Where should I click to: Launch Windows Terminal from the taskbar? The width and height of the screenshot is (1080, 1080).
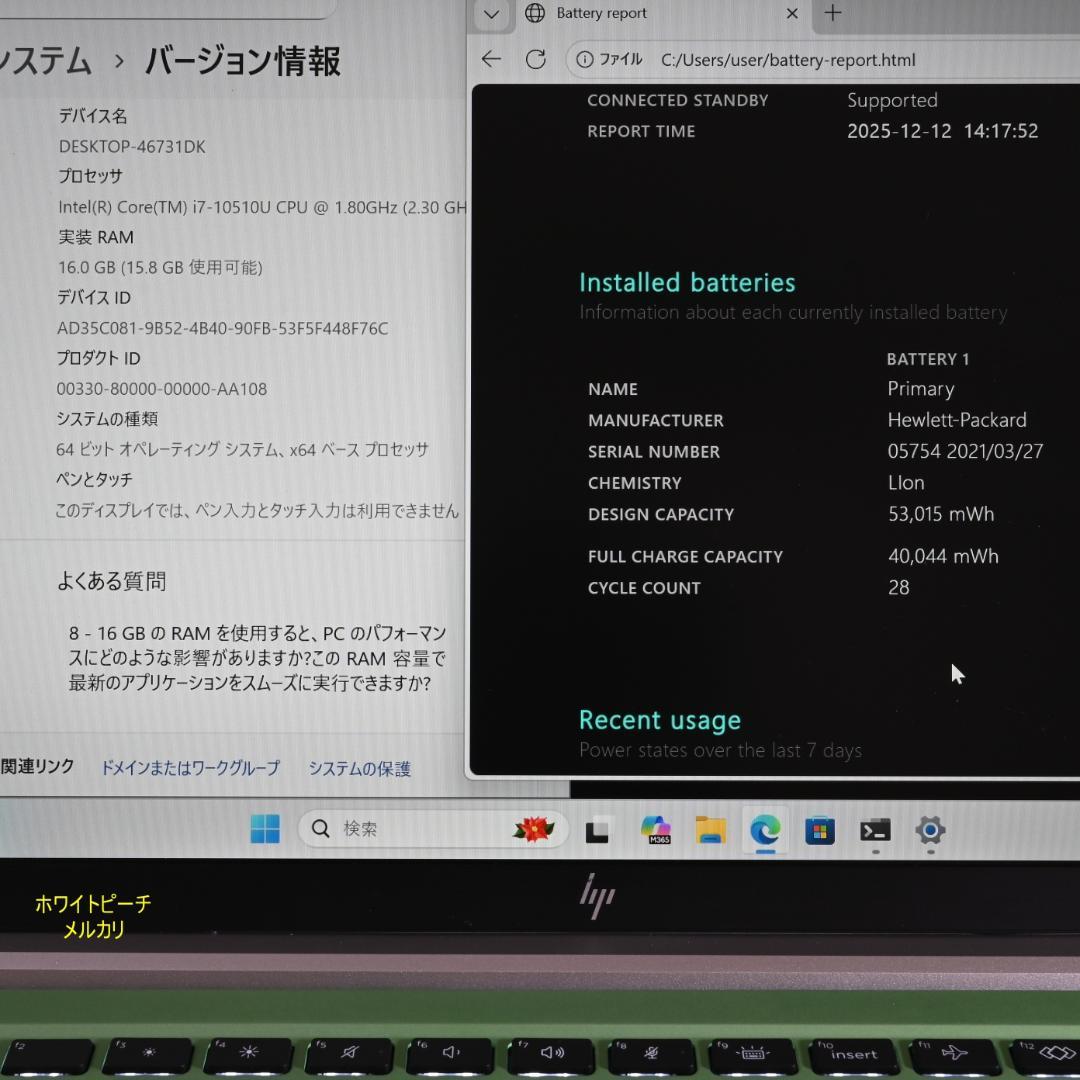tap(875, 830)
